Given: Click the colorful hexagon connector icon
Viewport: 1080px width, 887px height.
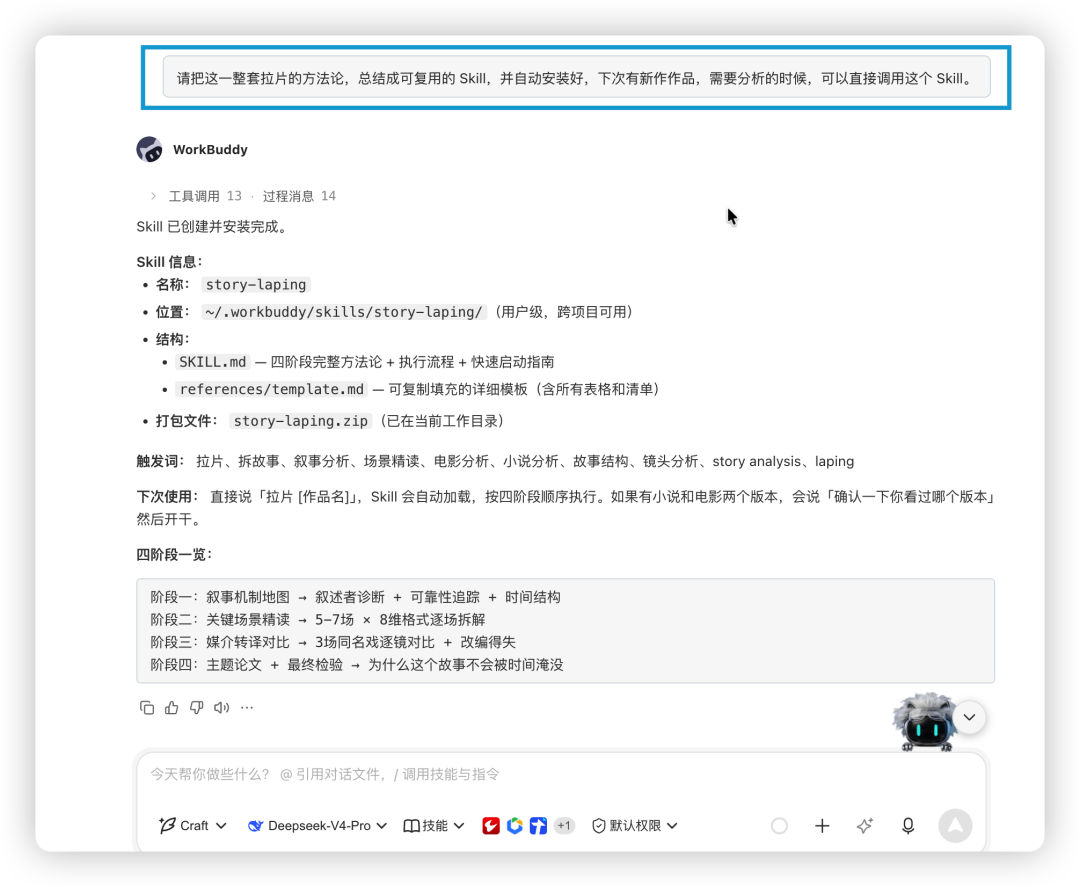Looking at the screenshot, I should coord(515,825).
